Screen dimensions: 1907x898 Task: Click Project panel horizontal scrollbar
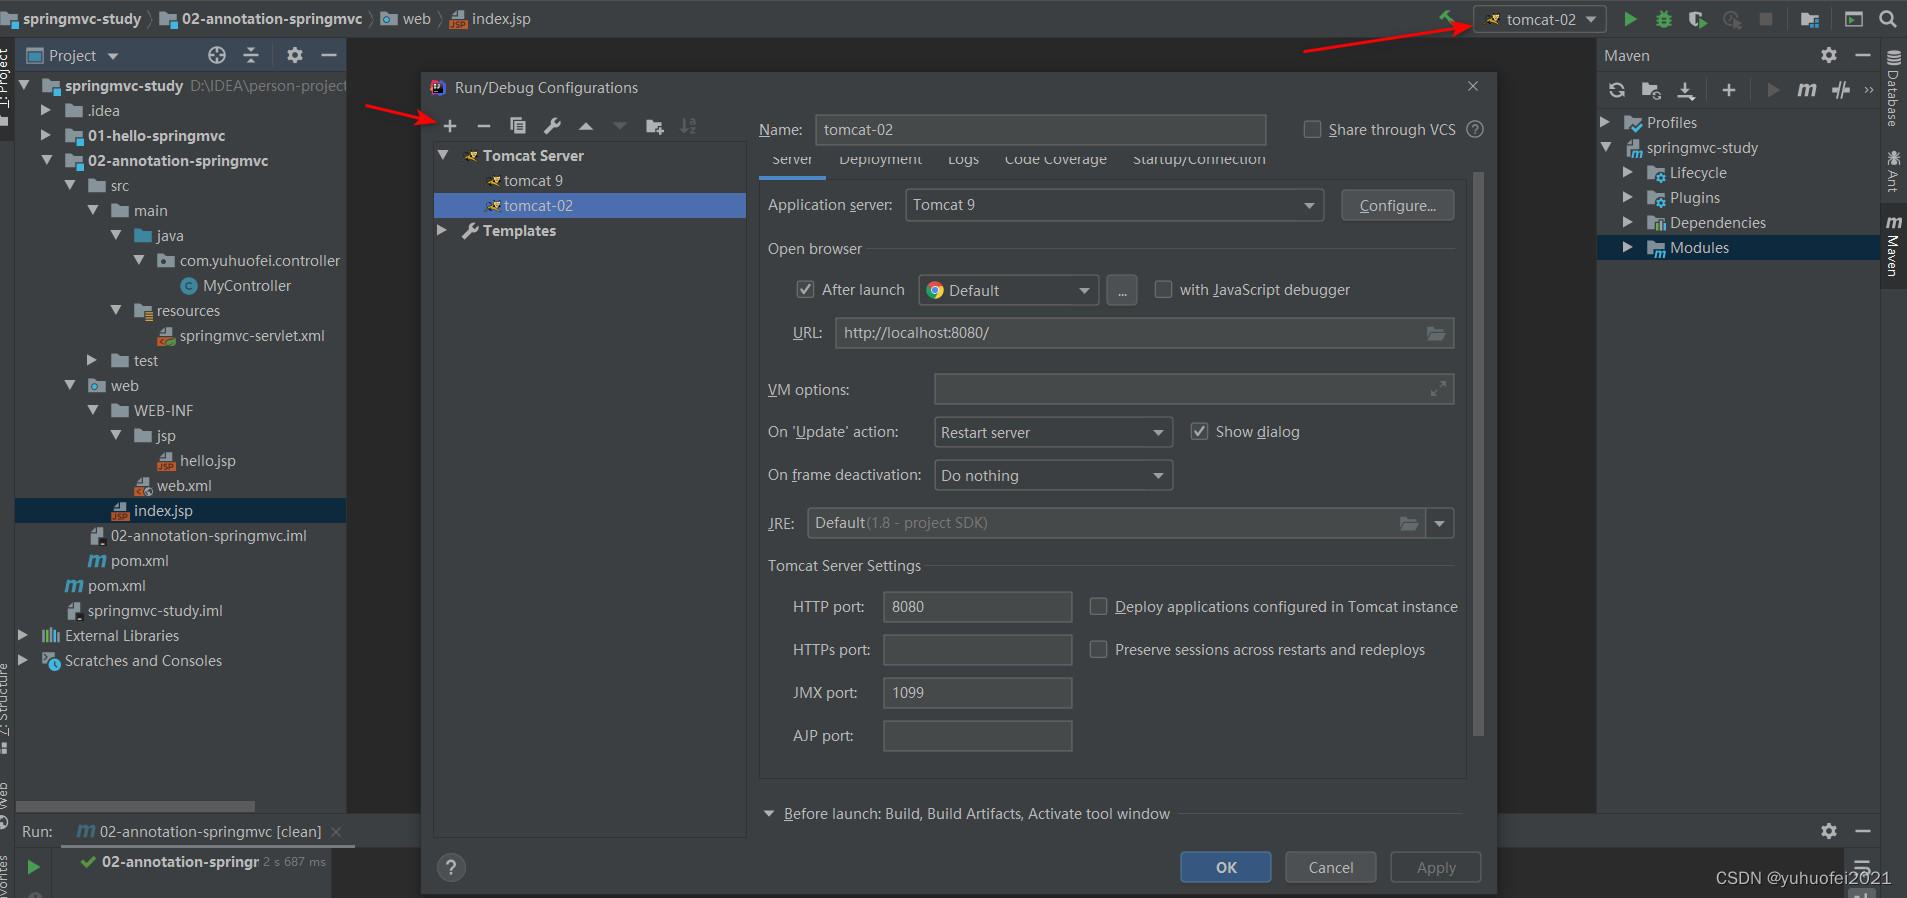point(136,806)
